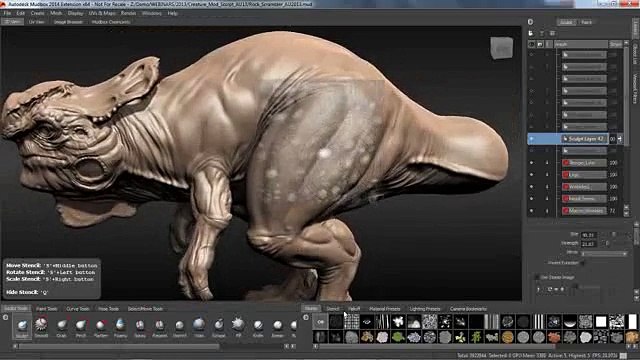The width and height of the screenshot is (640, 360).
Task: Select the Fill tool
Action: click(238, 327)
